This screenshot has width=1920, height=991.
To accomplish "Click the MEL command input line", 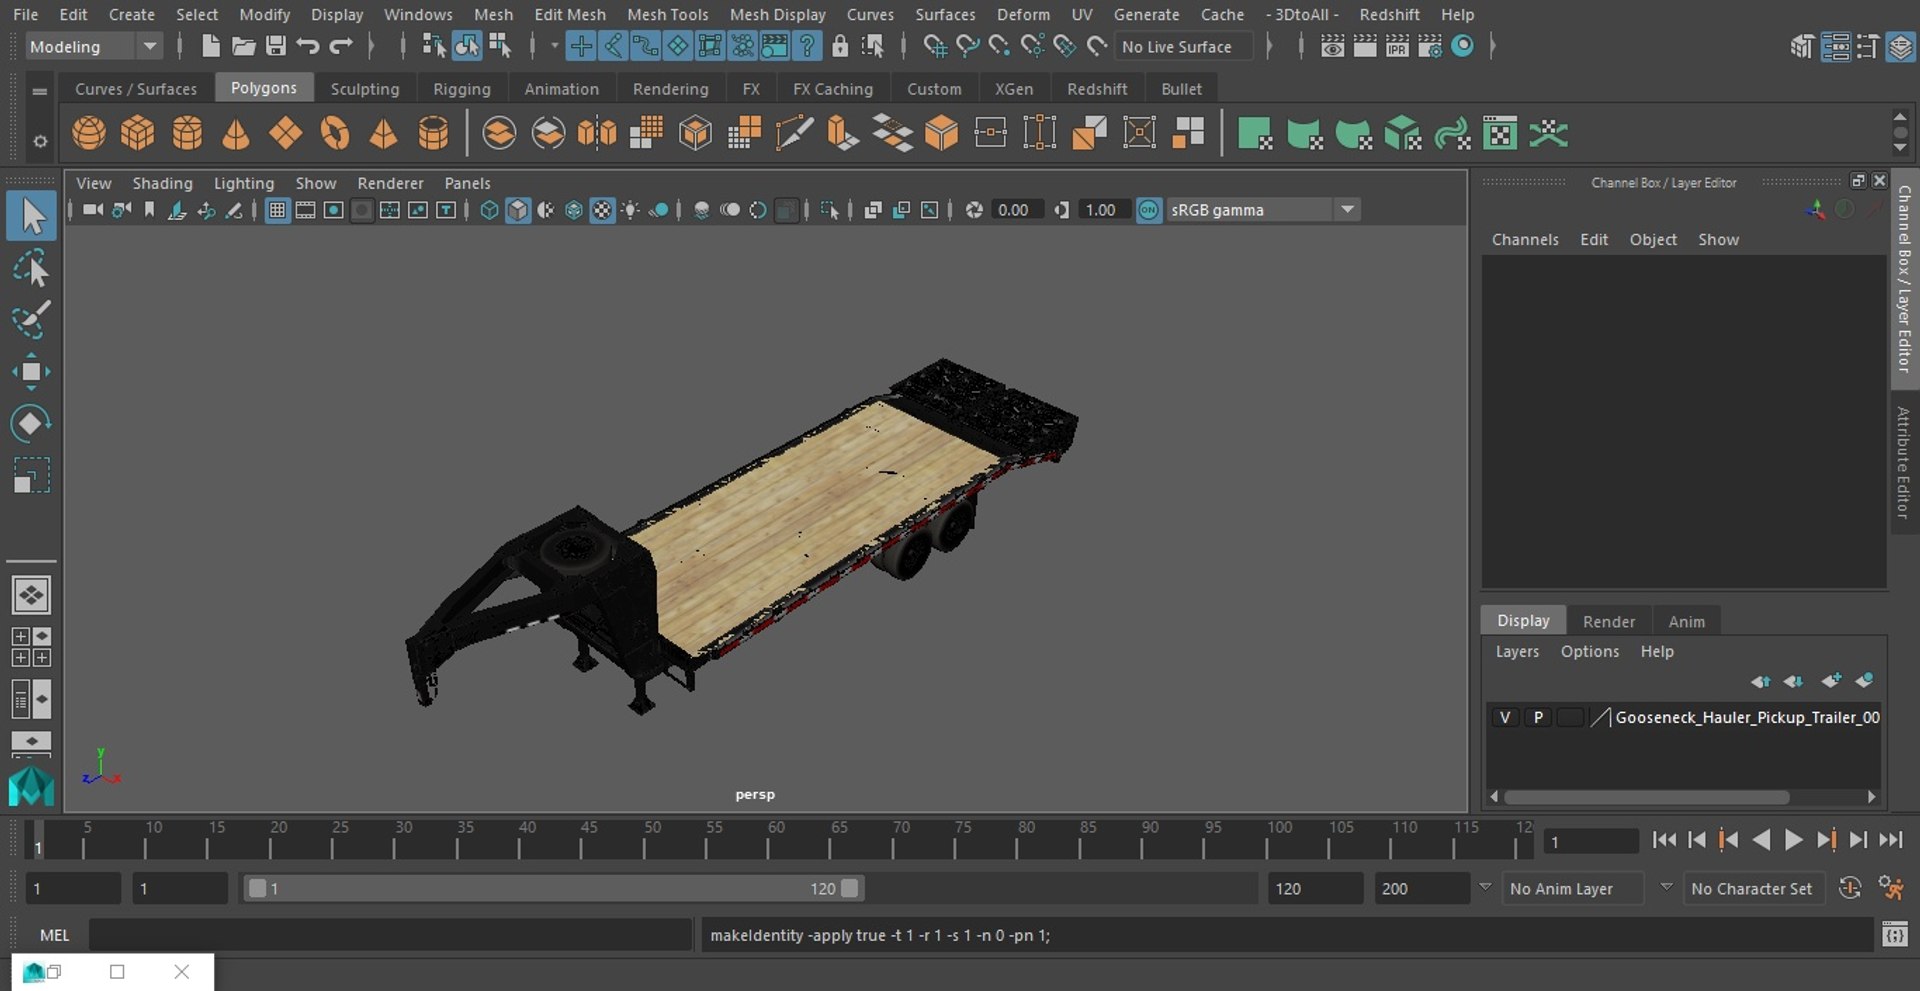I will click(390, 935).
